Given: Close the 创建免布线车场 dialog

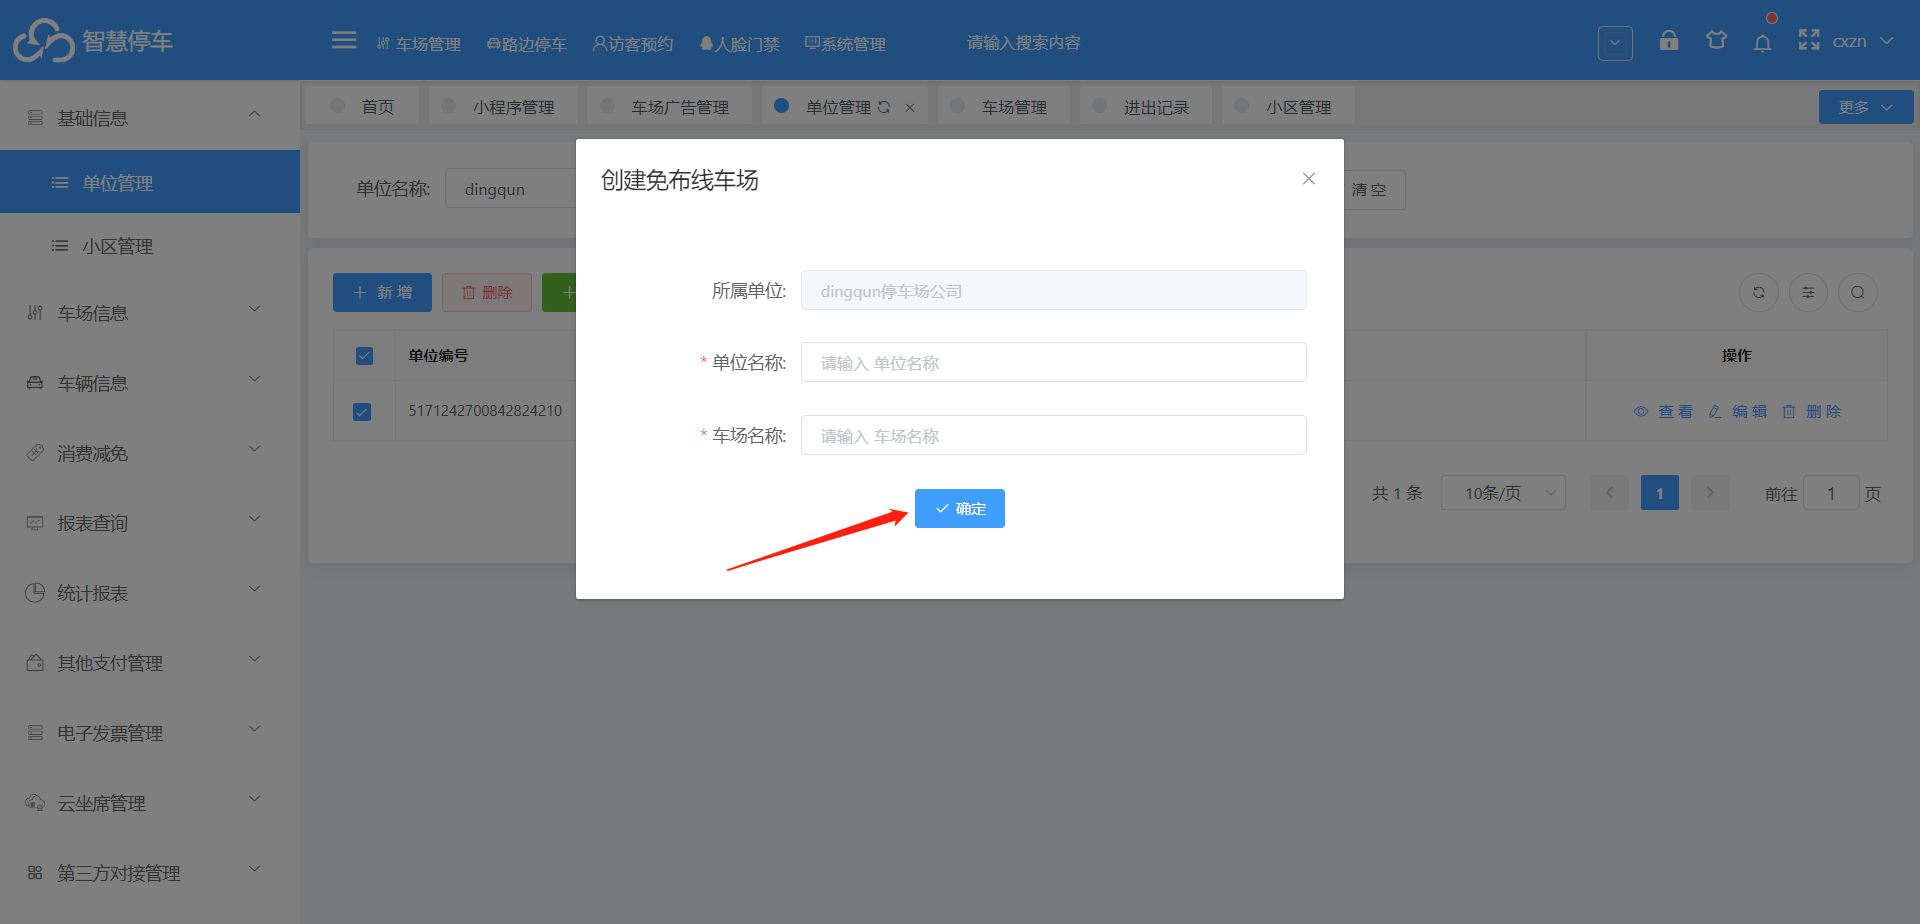Looking at the screenshot, I should coord(1309,178).
